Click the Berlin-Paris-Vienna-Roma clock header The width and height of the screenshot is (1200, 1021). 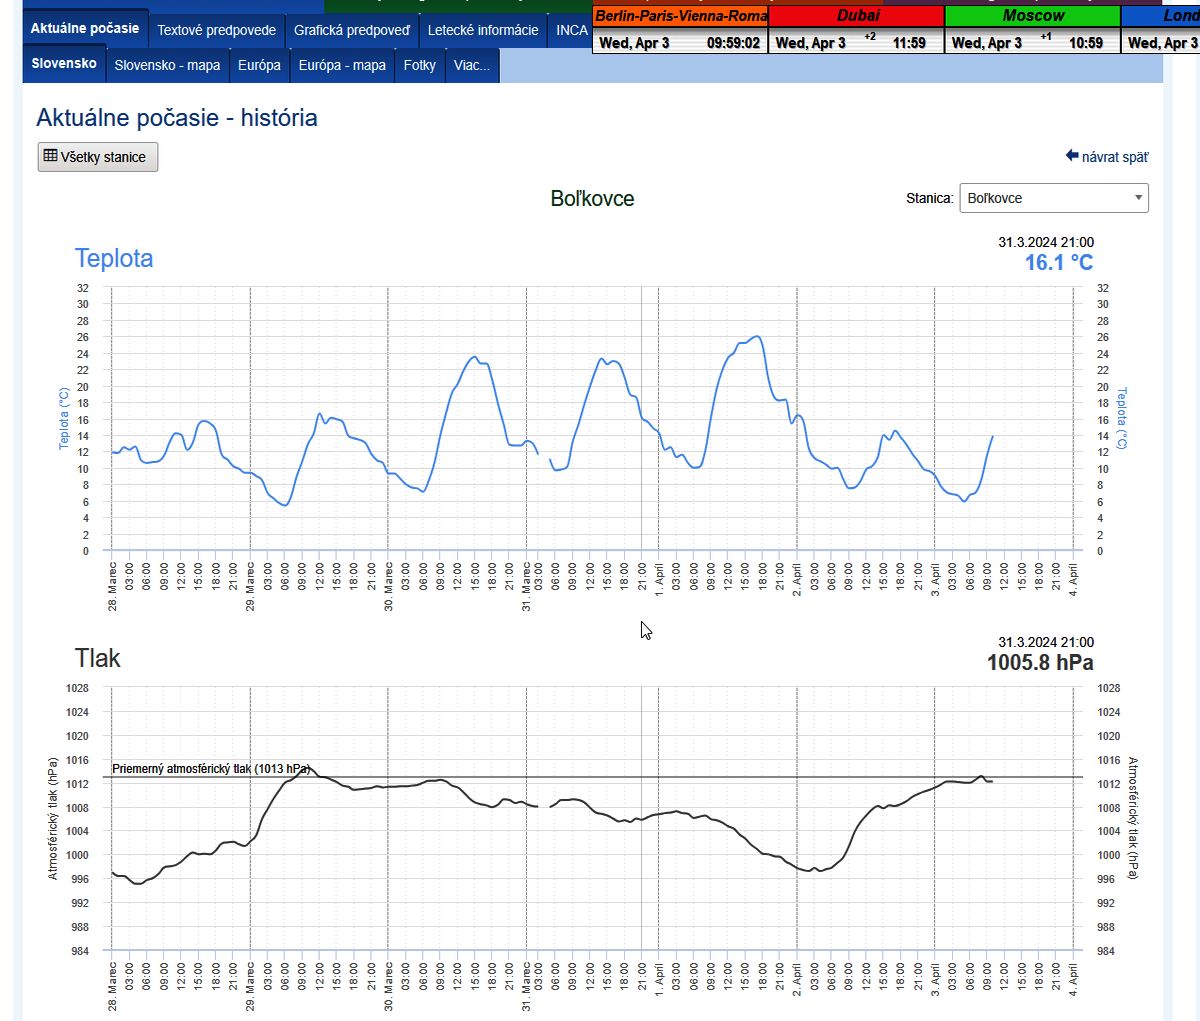[680, 16]
